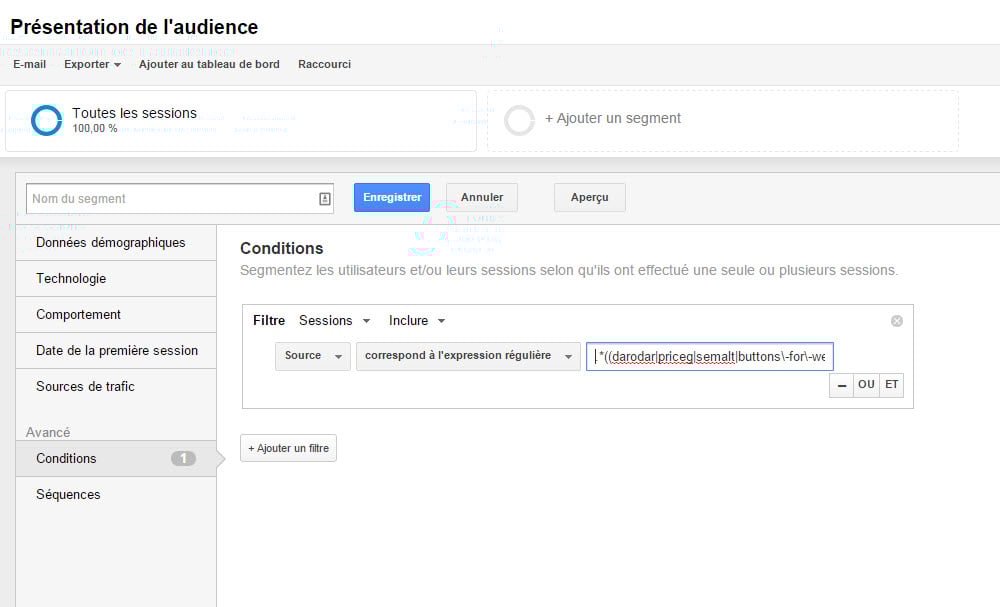Image resolution: width=1000 pixels, height=607 pixels.
Task: Click the Conditions heading in the main panel
Action: (x=282, y=249)
